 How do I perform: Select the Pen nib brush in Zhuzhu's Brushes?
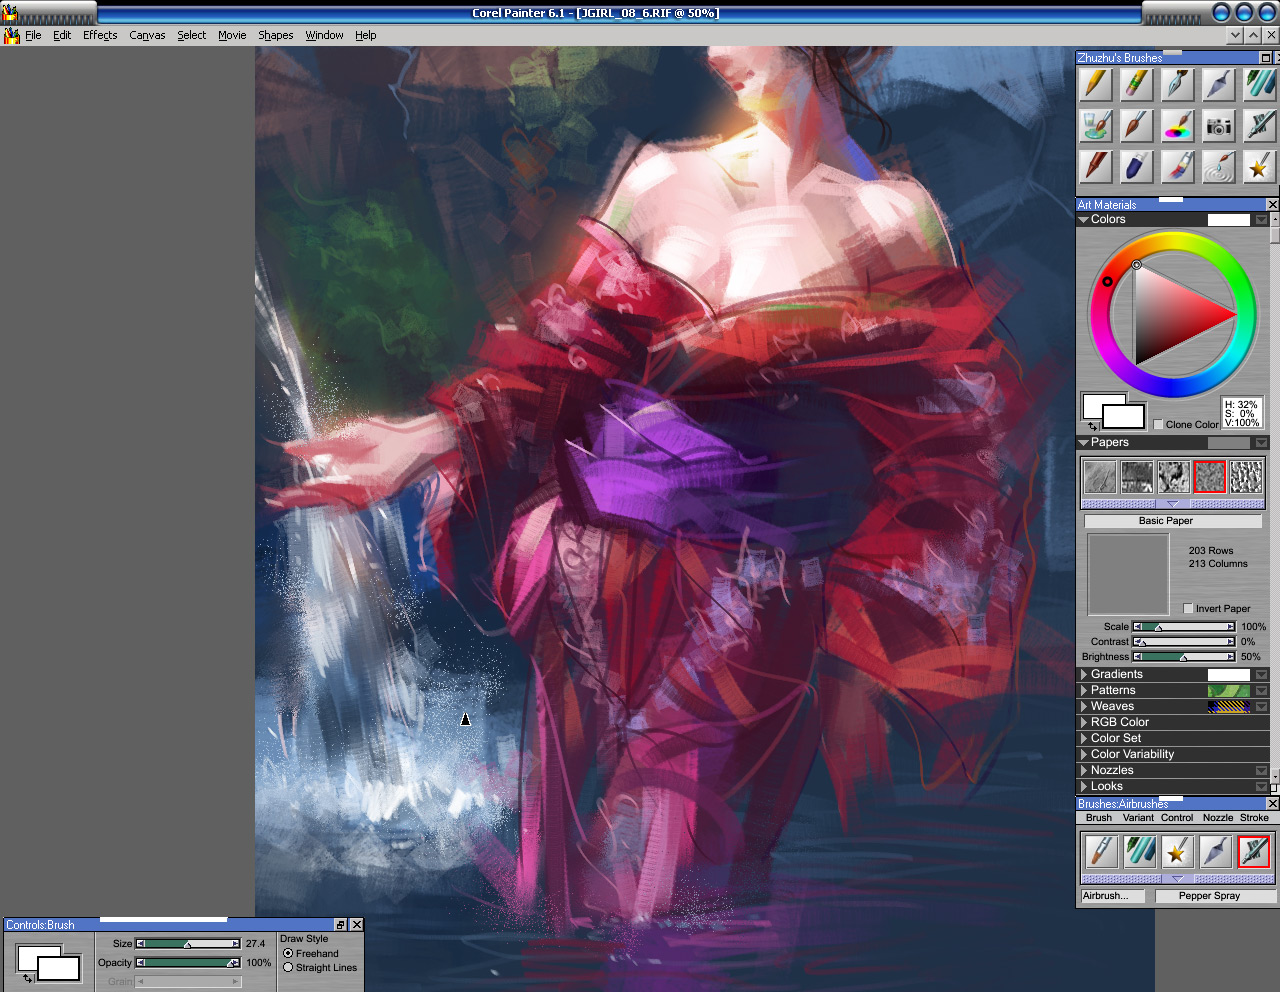point(1177,85)
